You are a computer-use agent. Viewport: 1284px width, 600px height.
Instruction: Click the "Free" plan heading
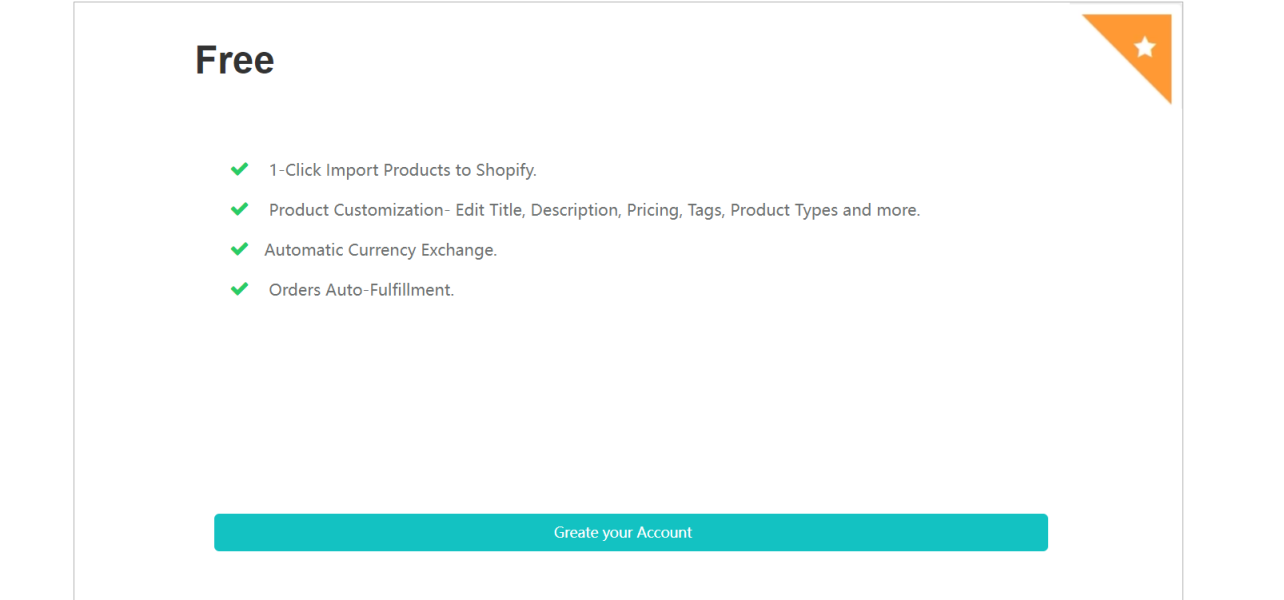coord(234,60)
